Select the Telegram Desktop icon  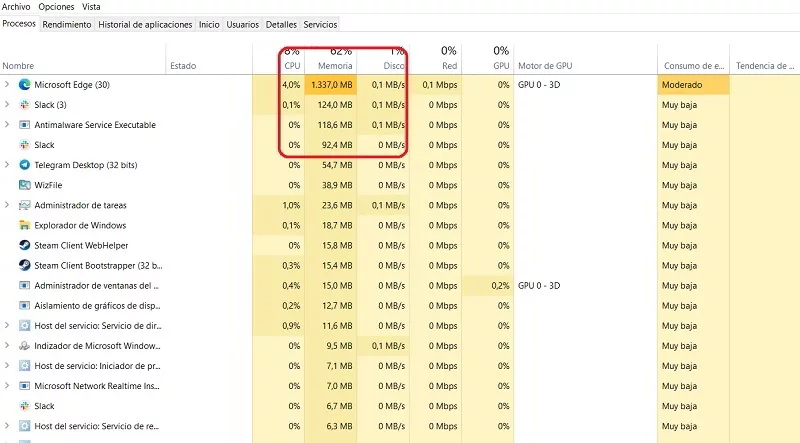click(x=25, y=165)
